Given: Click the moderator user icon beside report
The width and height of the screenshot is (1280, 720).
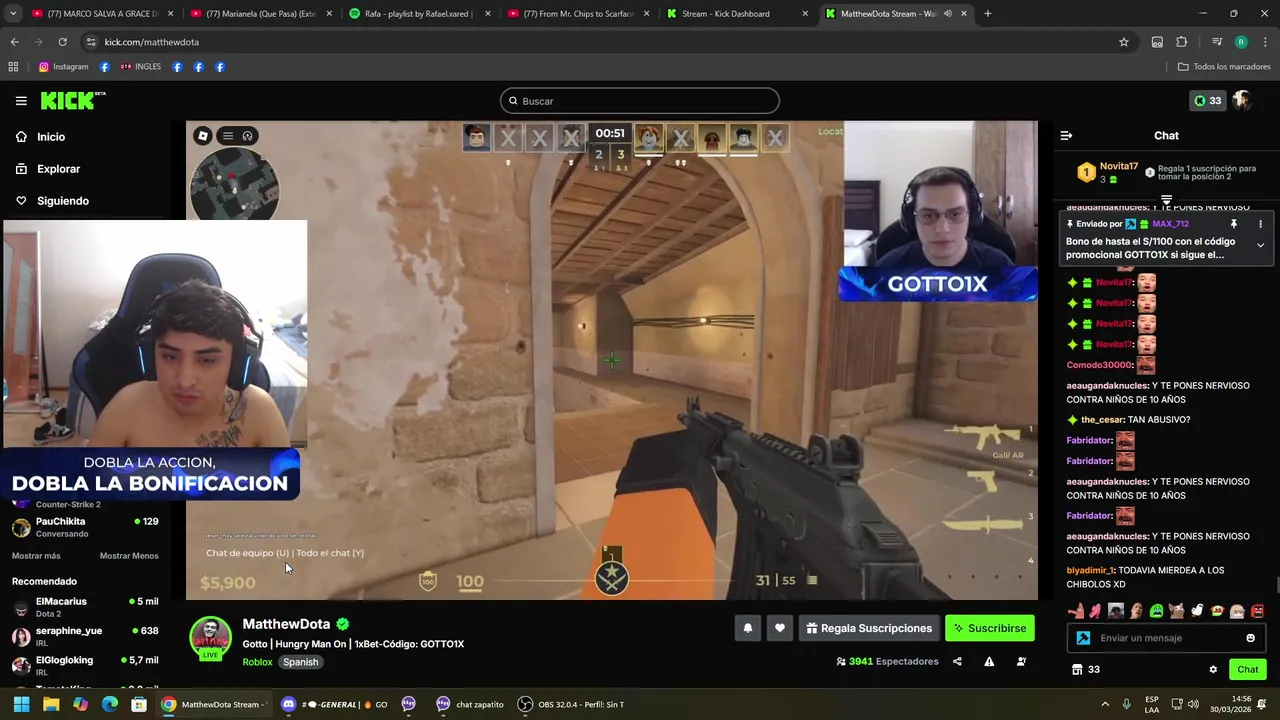Looking at the screenshot, I should point(1021,661).
